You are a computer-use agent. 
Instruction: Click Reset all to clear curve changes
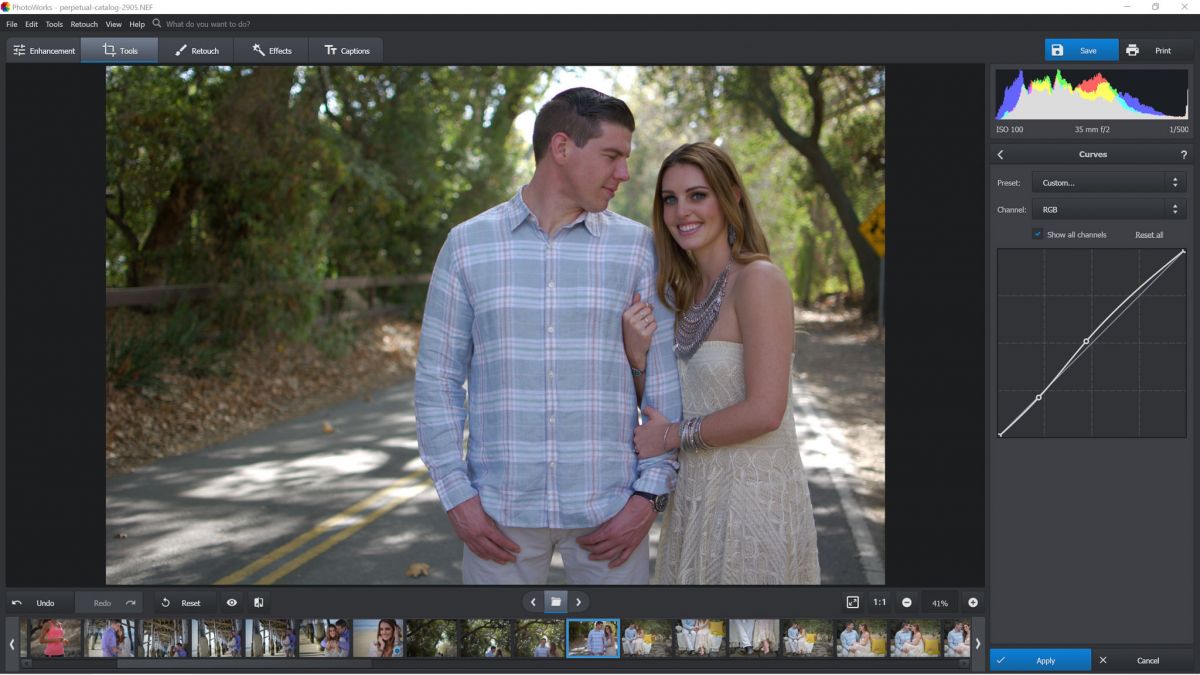click(x=1150, y=234)
